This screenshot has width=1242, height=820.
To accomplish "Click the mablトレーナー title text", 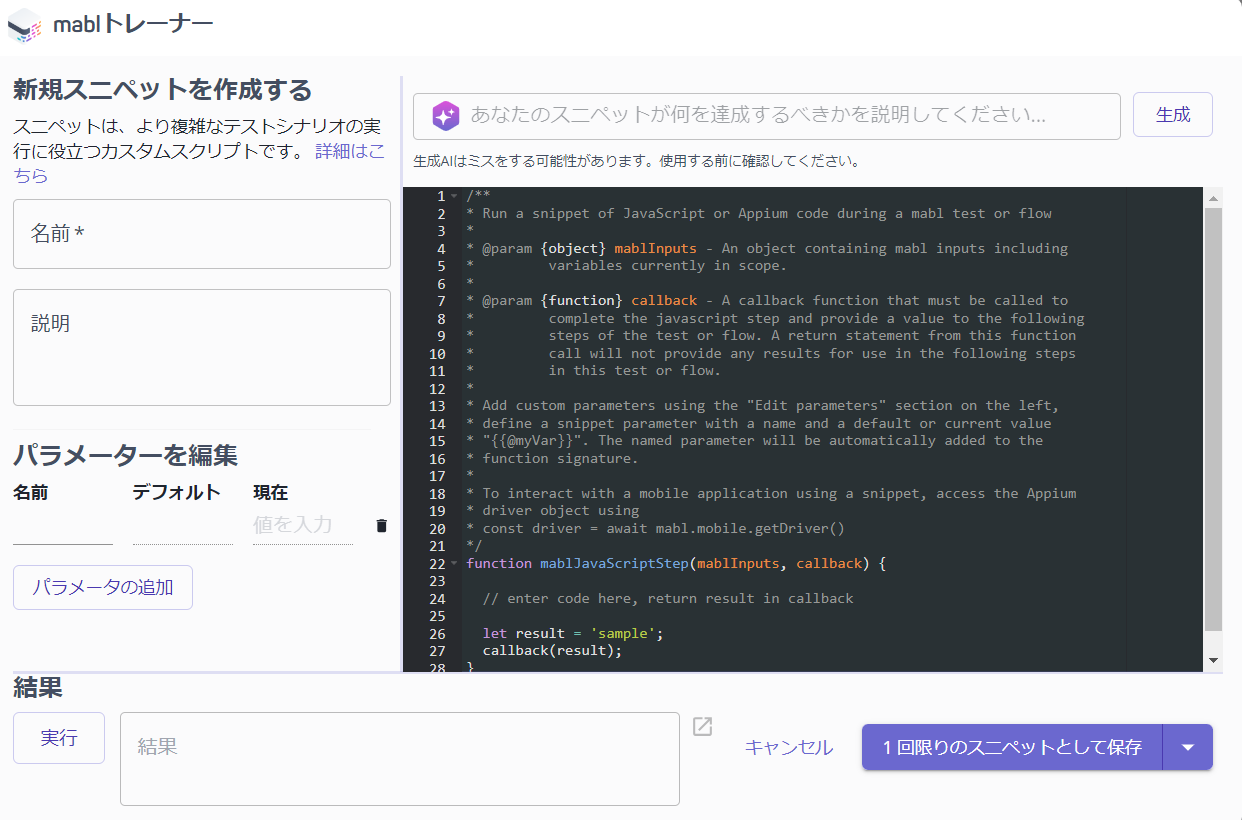I will 133,24.
